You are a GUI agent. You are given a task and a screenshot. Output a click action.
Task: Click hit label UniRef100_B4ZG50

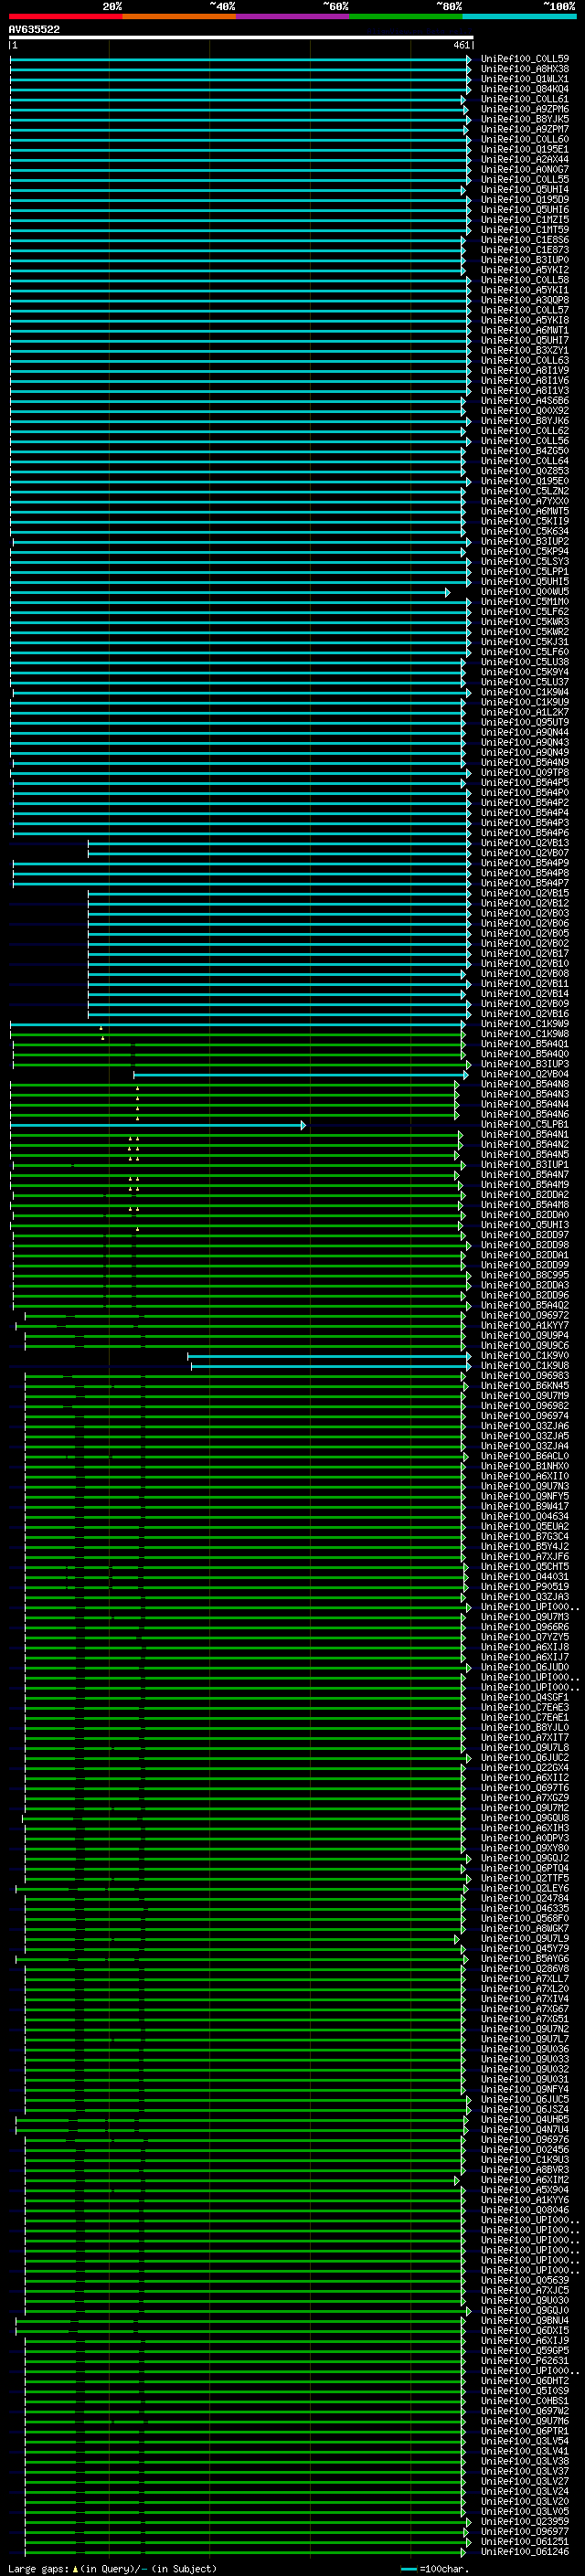525,451
